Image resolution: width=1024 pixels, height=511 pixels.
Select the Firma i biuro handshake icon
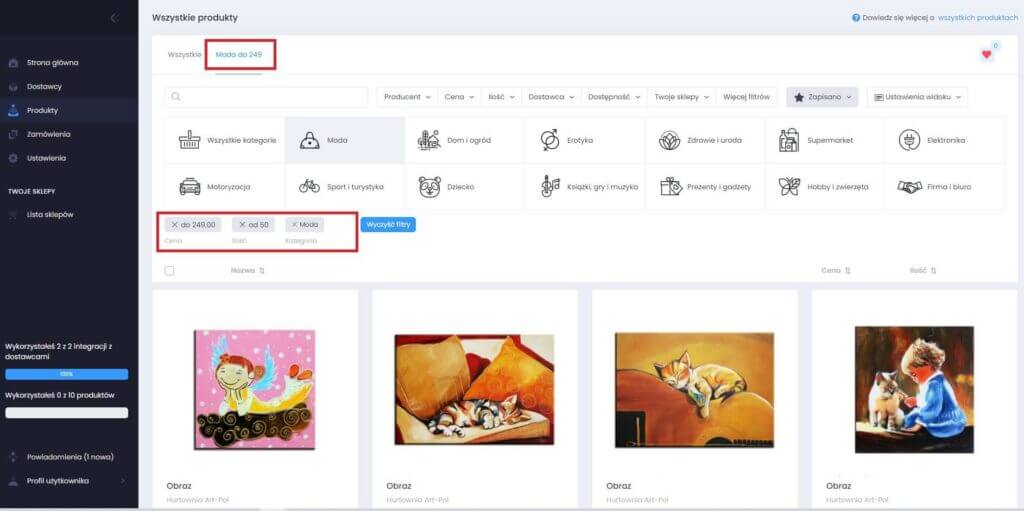(909, 187)
